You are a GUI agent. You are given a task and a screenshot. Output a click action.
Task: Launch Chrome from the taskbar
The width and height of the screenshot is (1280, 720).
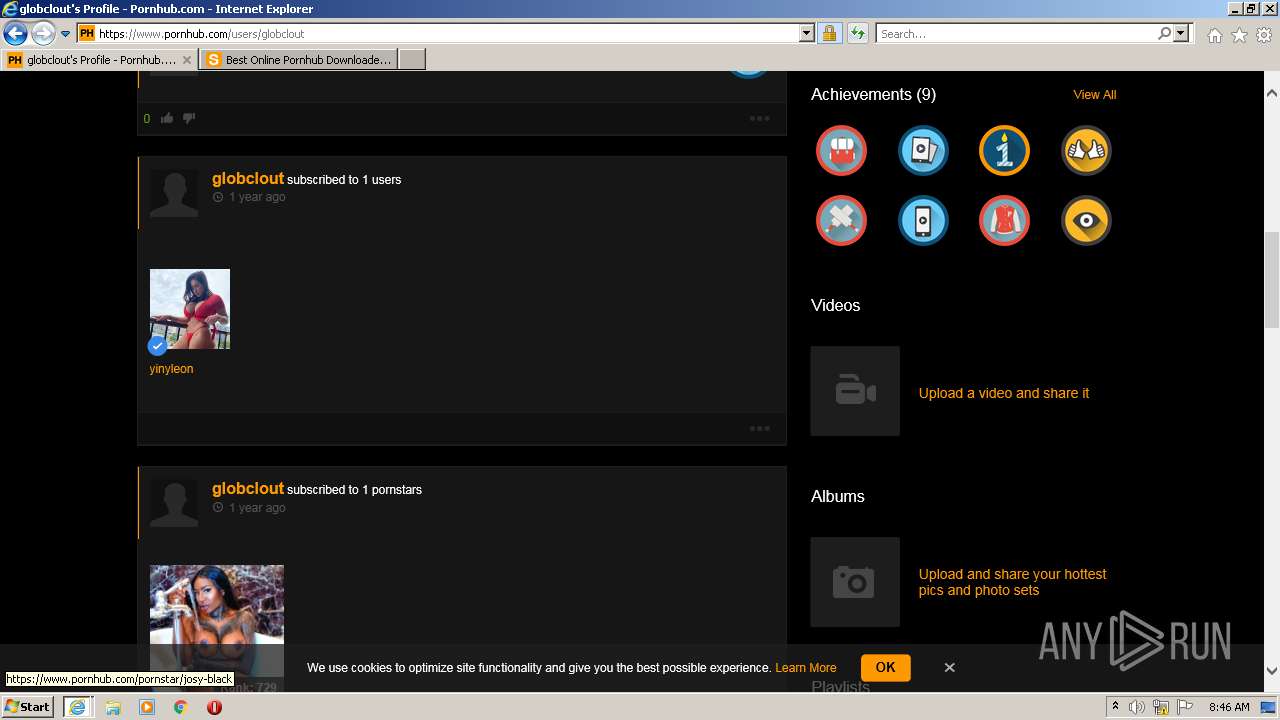(x=181, y=707)
